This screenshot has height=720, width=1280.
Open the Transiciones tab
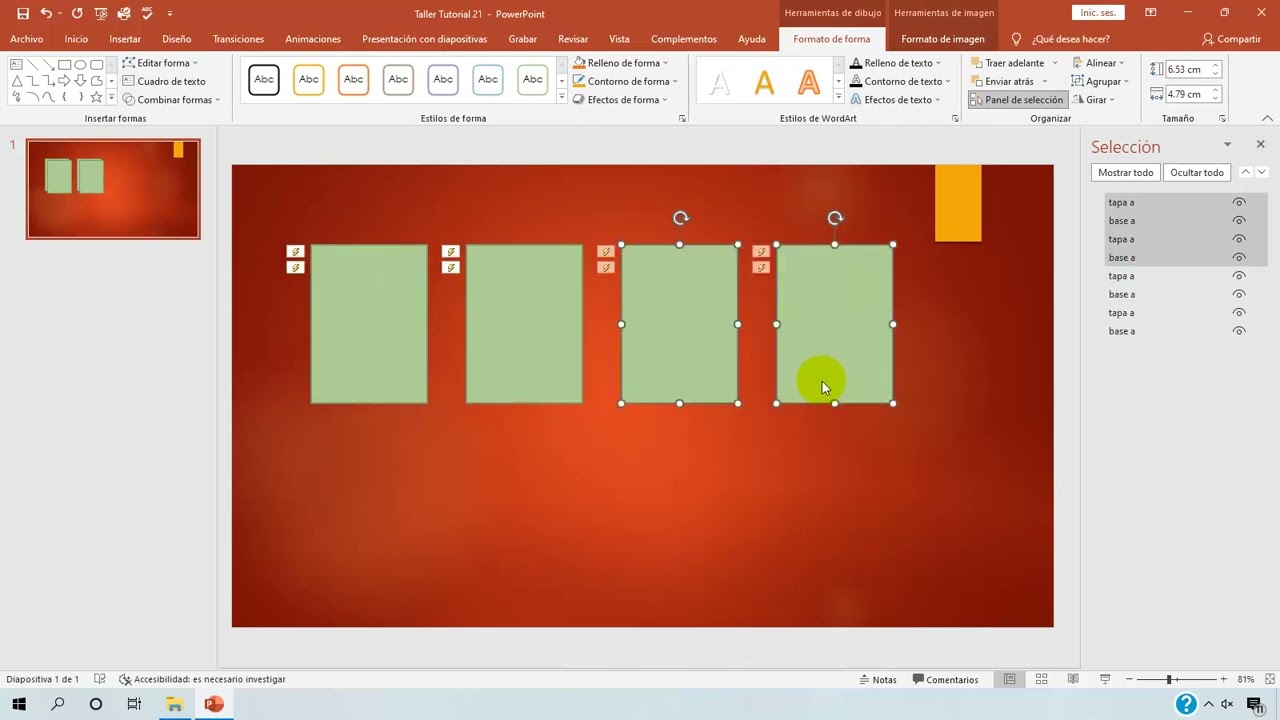238,39
